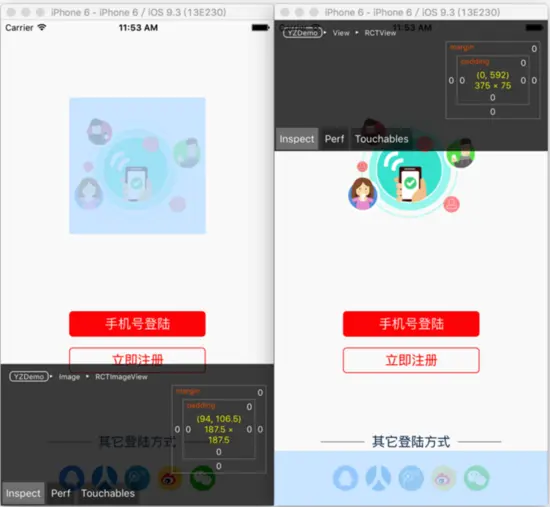Click the 其它登陆方式 label in right simulator
Image resolution: width=550 pixels, height=507 pixels.
pyautogui.click(x=411, y=441)
